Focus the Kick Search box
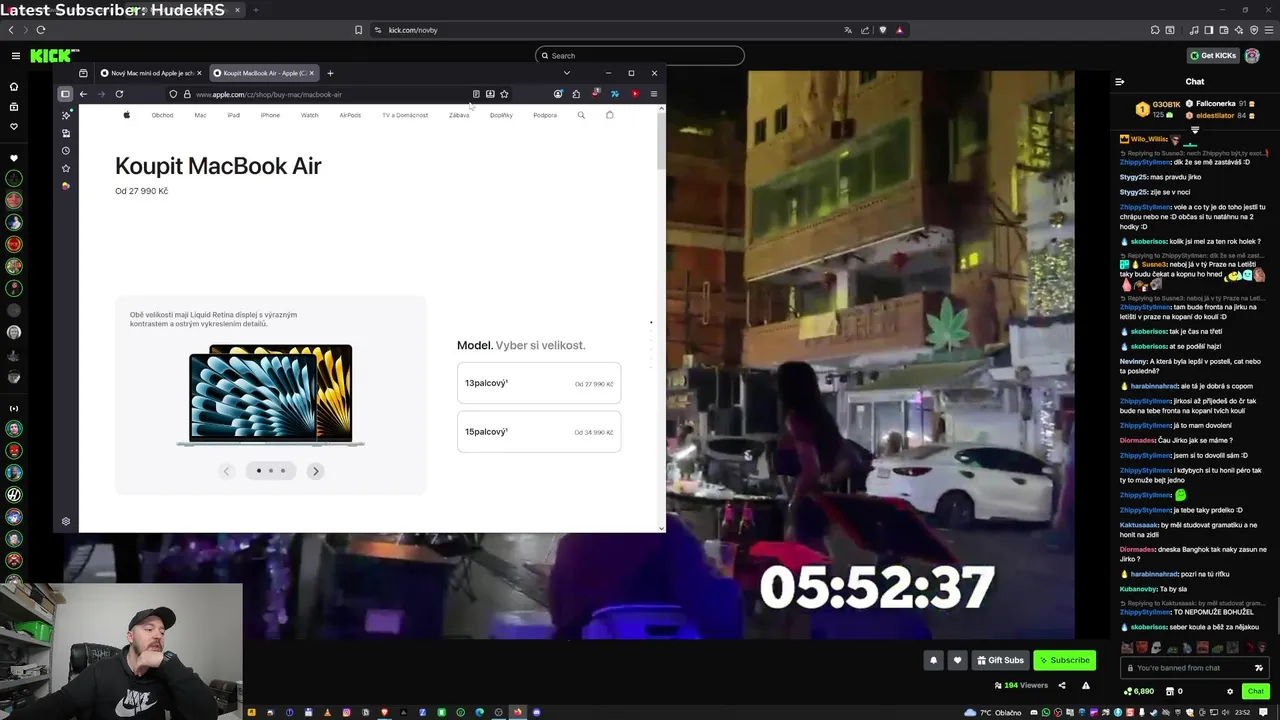1280x720 pixels. [x=640, y=56]
